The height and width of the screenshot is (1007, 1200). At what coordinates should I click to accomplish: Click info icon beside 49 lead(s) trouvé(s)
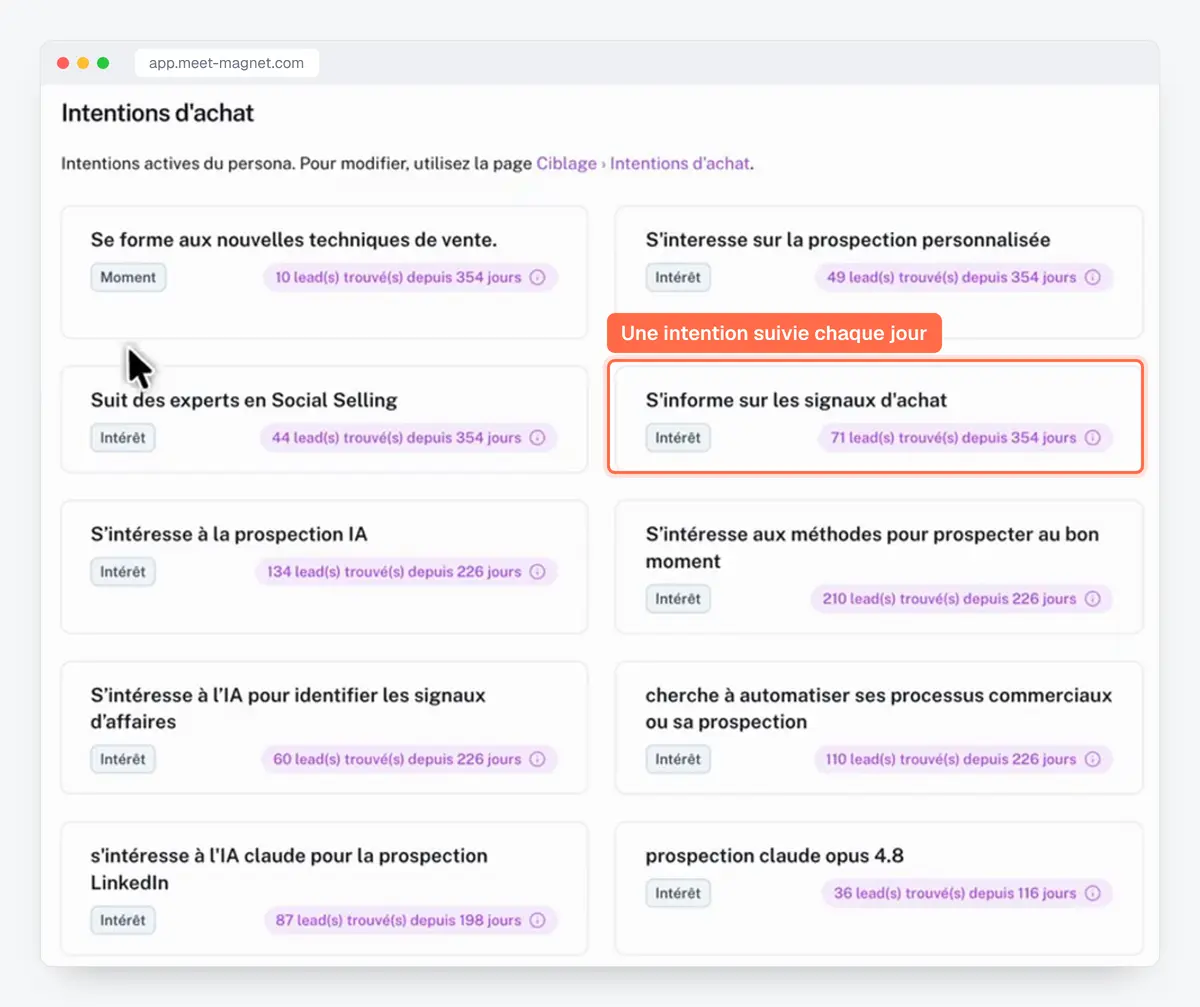pos(1092,277)
